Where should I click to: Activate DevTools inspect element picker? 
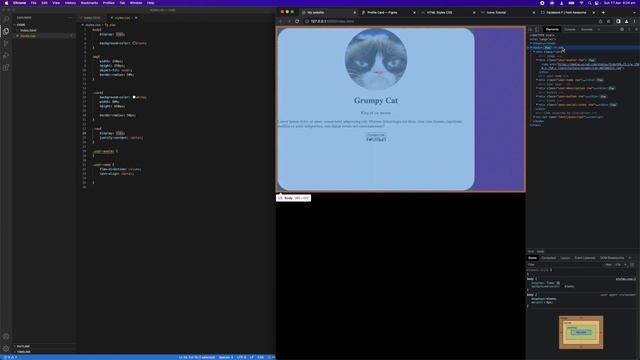pos(531,29)
